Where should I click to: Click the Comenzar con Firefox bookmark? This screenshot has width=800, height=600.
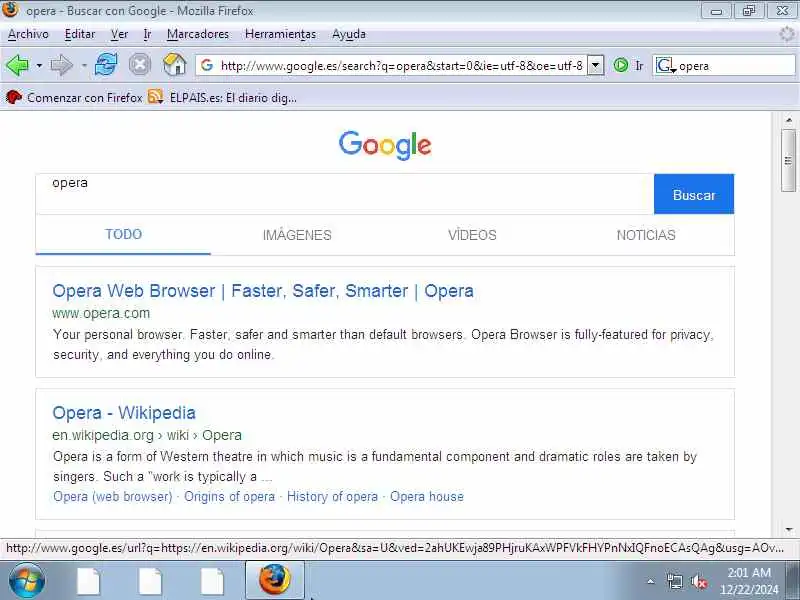[x=74, y=97]
